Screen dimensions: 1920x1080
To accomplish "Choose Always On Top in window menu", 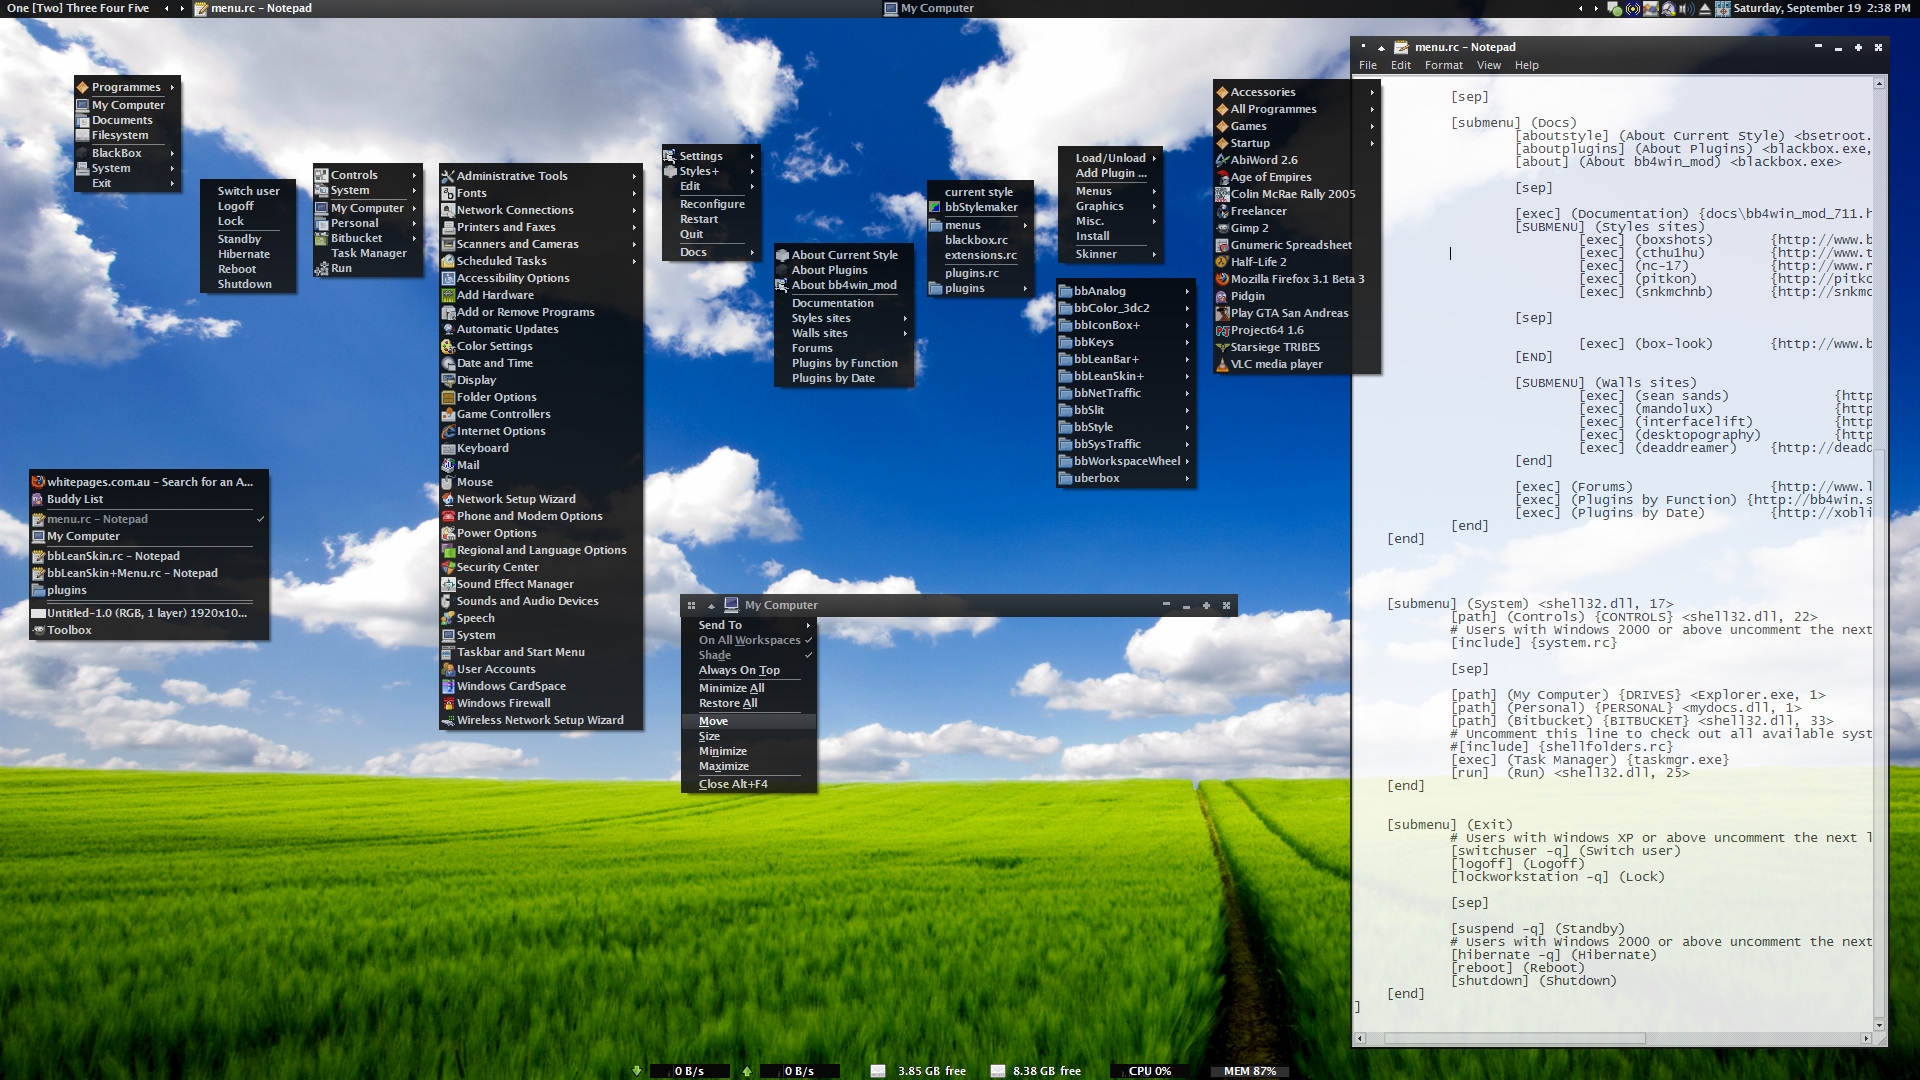I will 739,670.
